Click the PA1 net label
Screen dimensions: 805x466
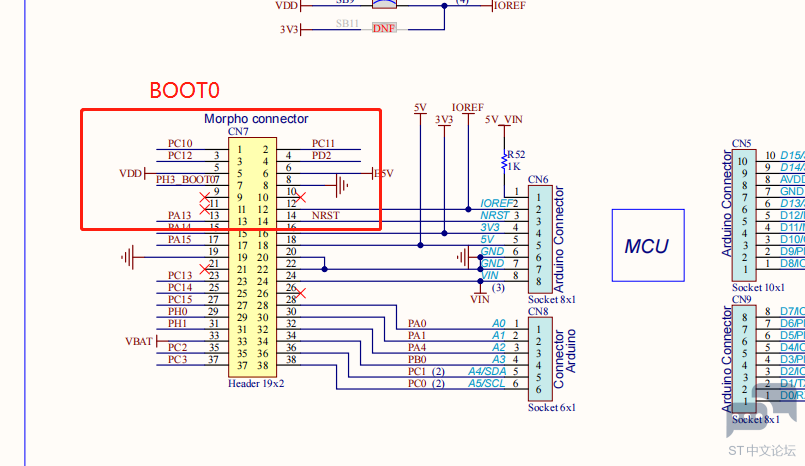tap(417, 336)
